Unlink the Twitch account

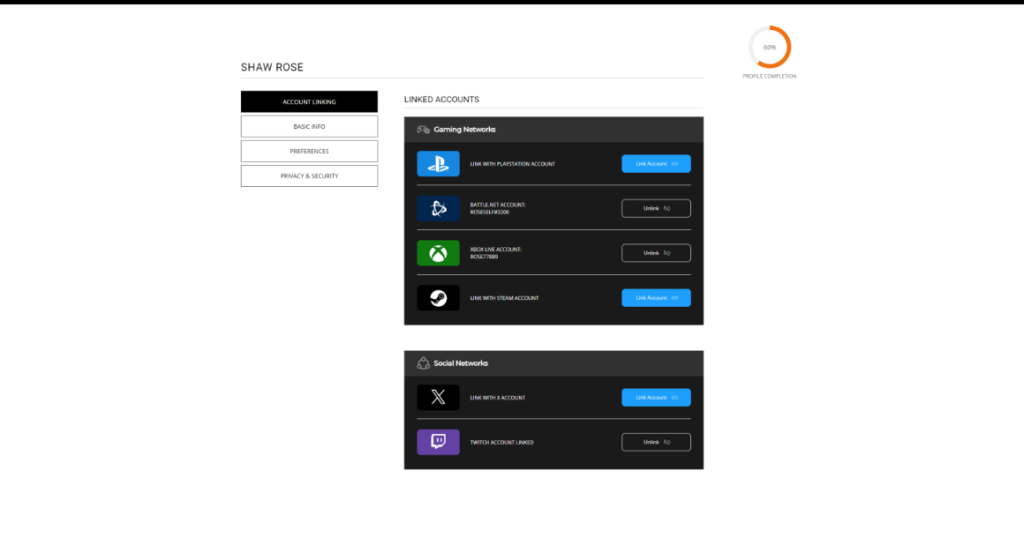tap(656, 442)
